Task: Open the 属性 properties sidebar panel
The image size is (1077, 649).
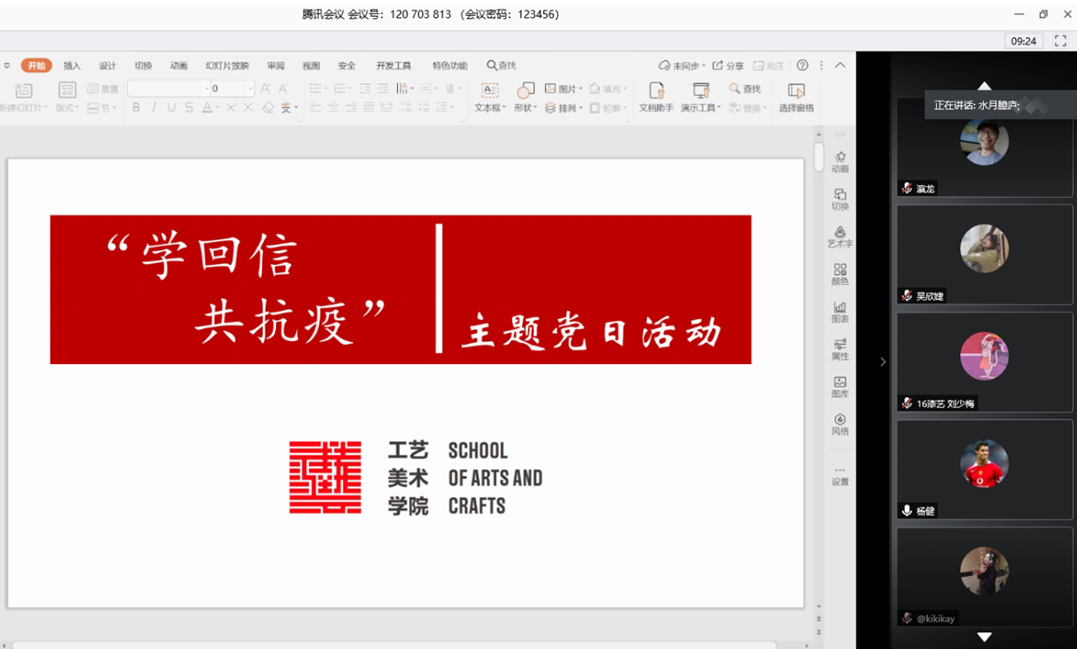Action: tap(840, 349)
